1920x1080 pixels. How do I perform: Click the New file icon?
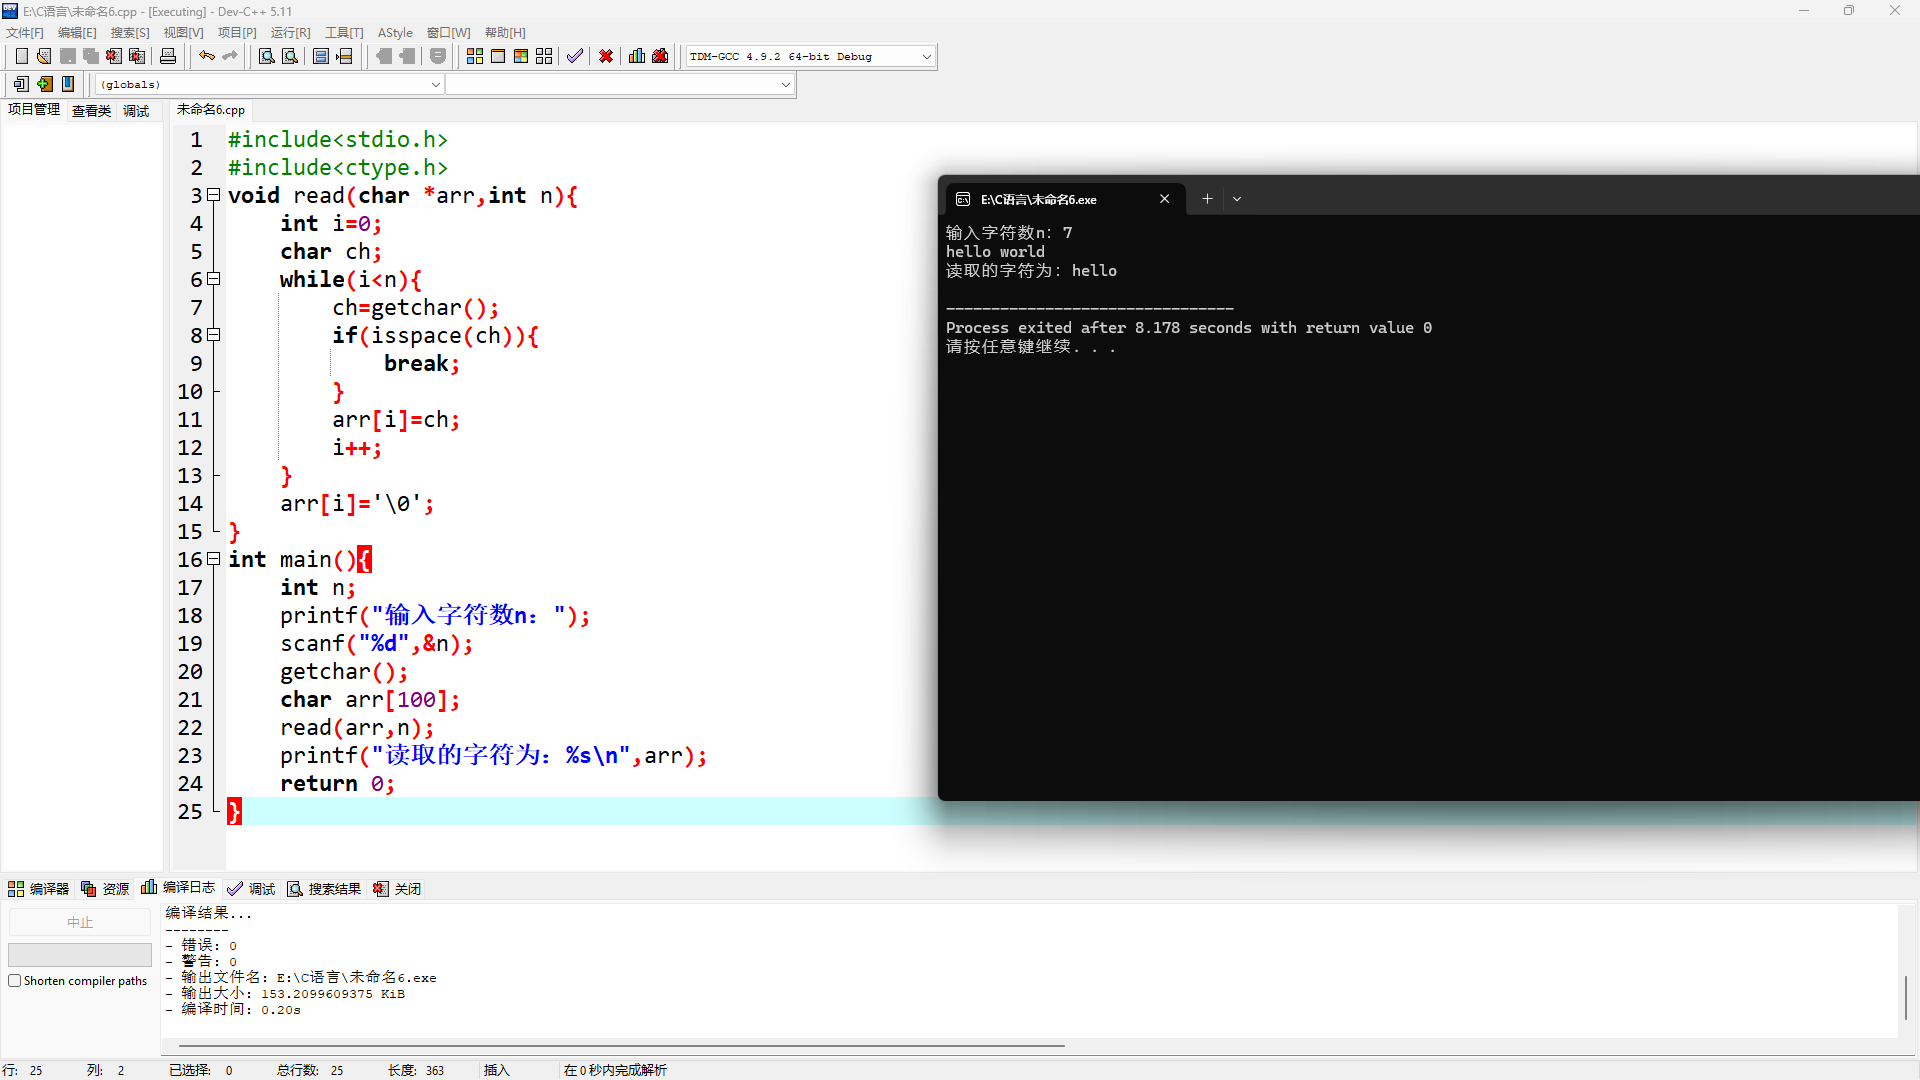pos(21,57)
